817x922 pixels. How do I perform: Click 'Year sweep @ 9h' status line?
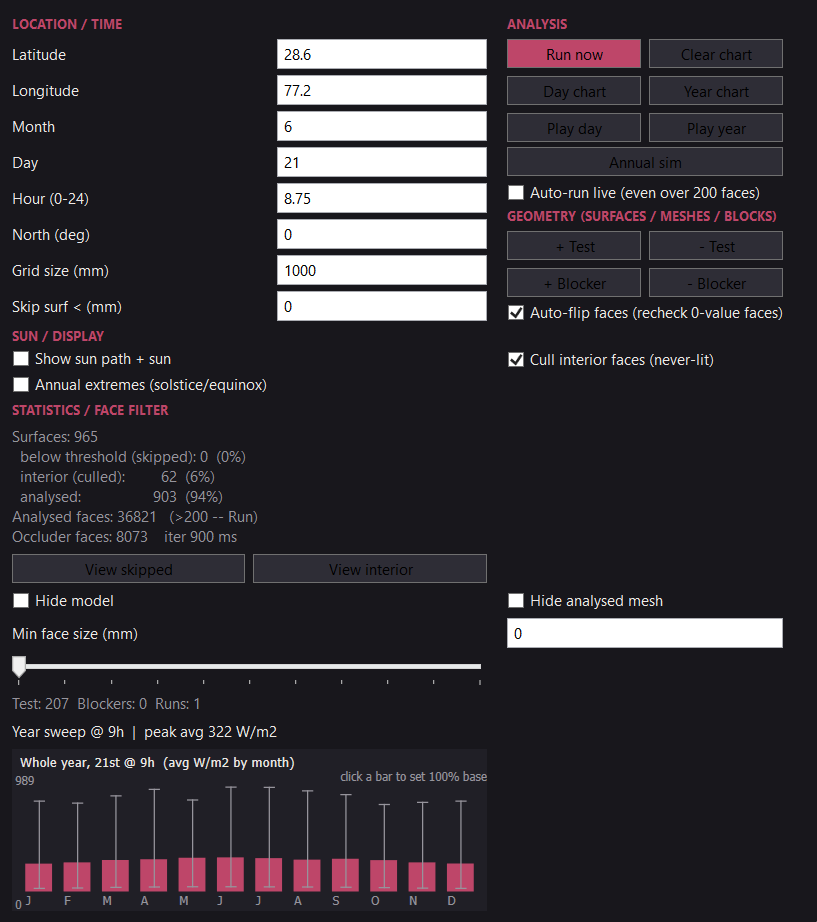pos(144,731)
